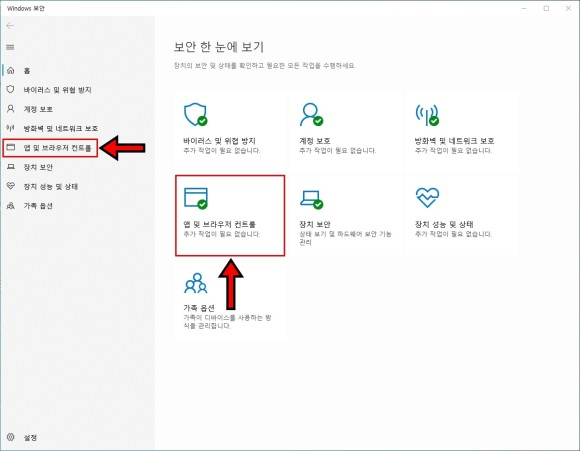The height and width of the screenshot is (451, 580).
Task: Click the back arrow button
Action: 10,26
